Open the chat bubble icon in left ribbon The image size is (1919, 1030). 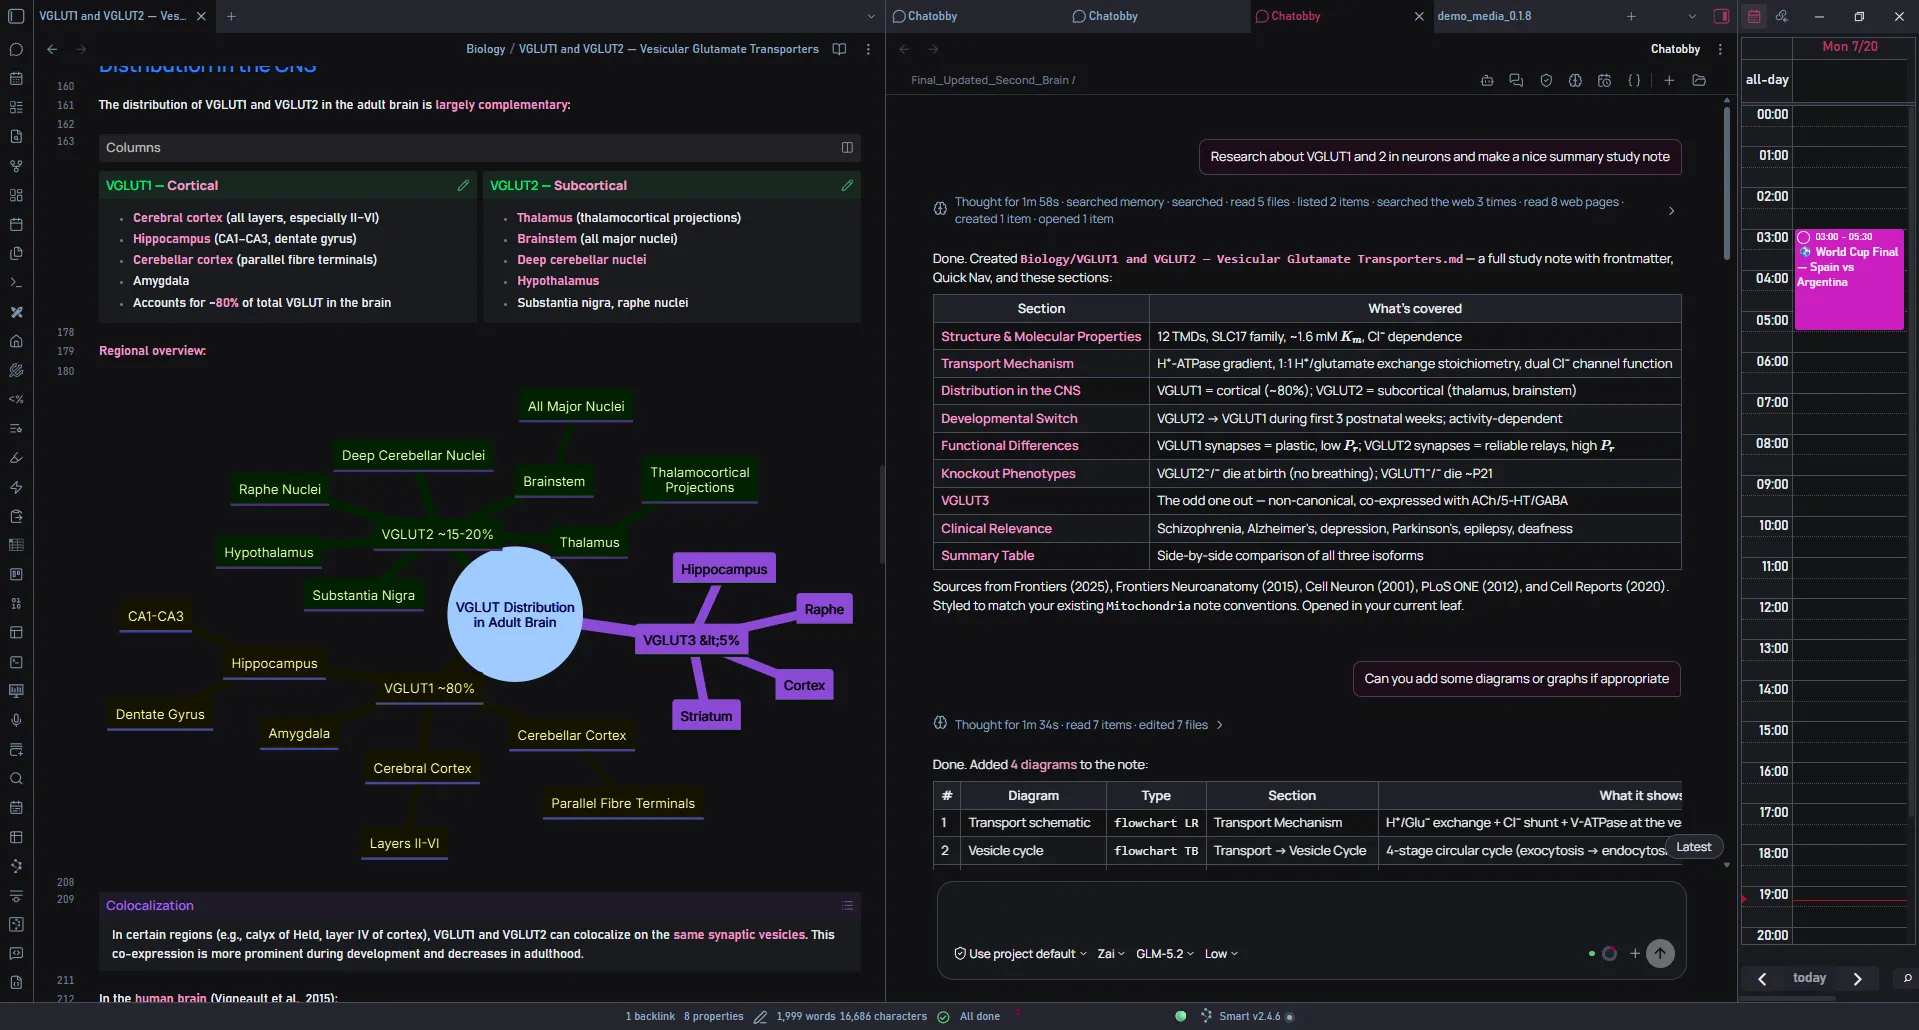tap(16, 49)
